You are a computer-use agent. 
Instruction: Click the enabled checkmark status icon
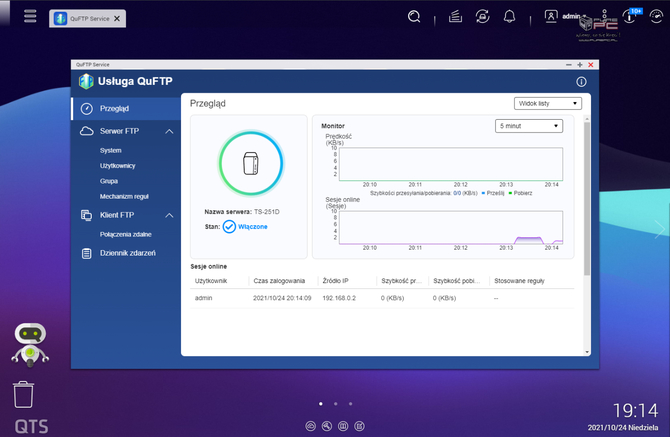pos(229,226)
